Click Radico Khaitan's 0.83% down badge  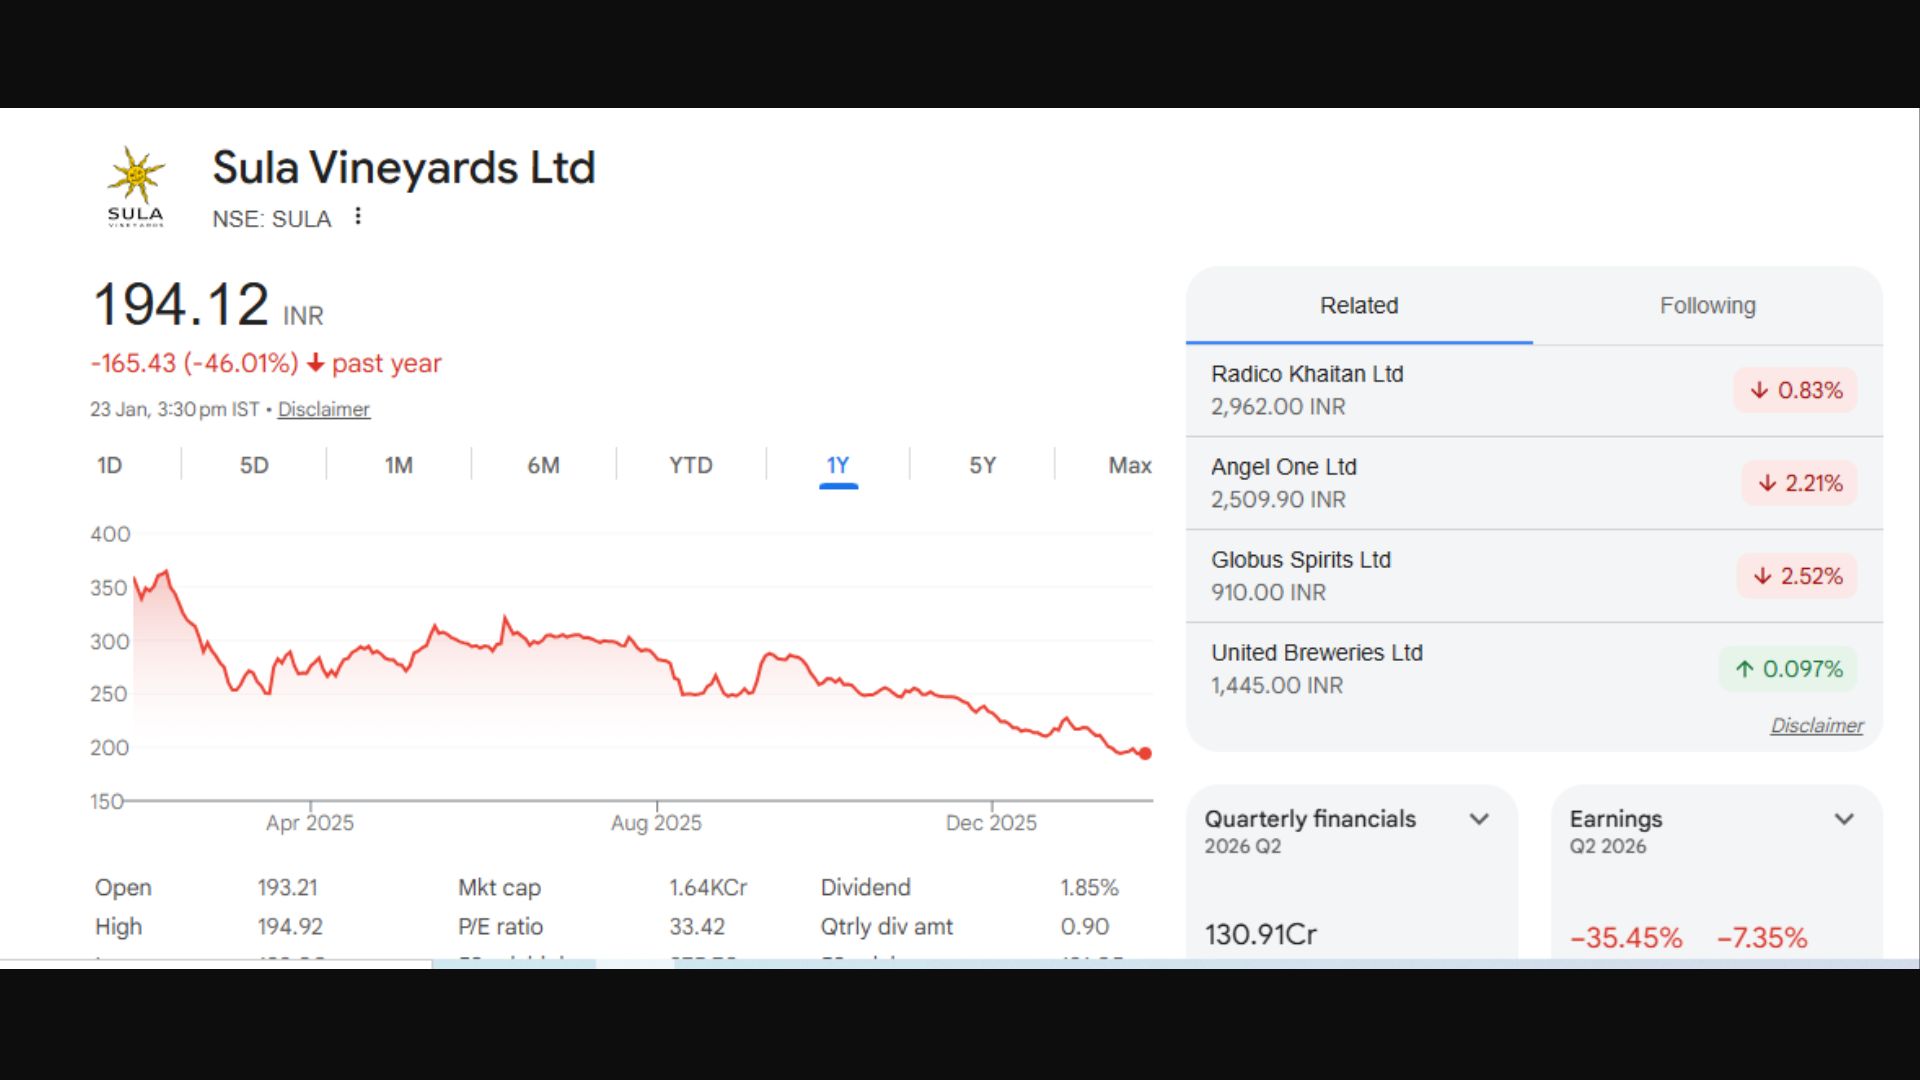(1795, 390)
